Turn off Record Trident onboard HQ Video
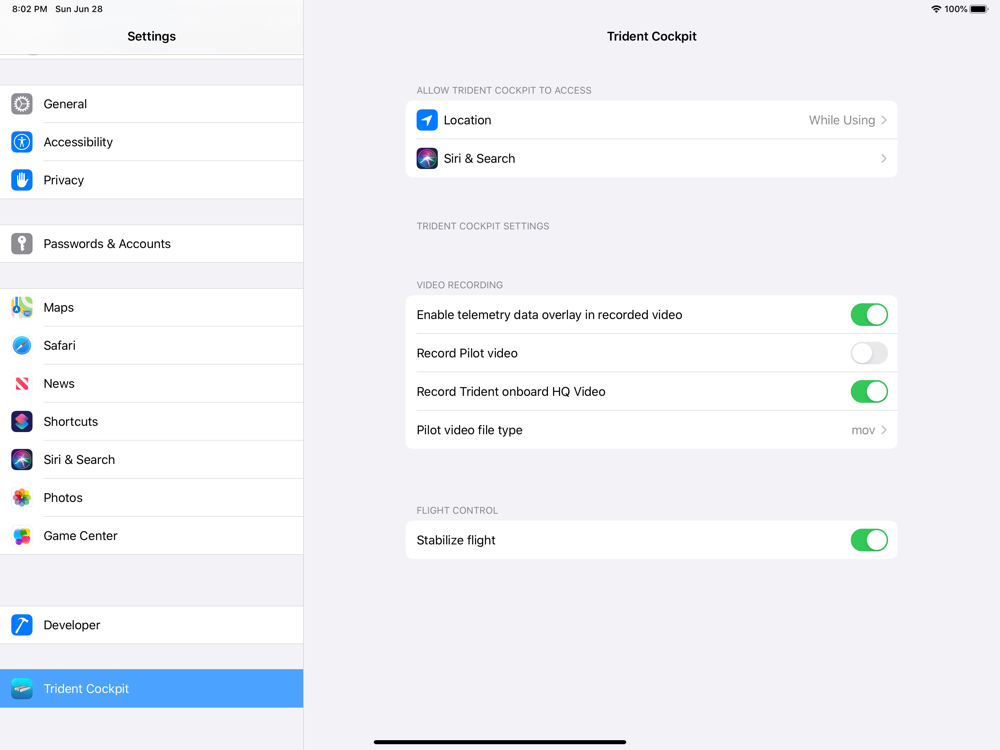Viewport: 1000px width, 750px height. [x=869, y=391]
